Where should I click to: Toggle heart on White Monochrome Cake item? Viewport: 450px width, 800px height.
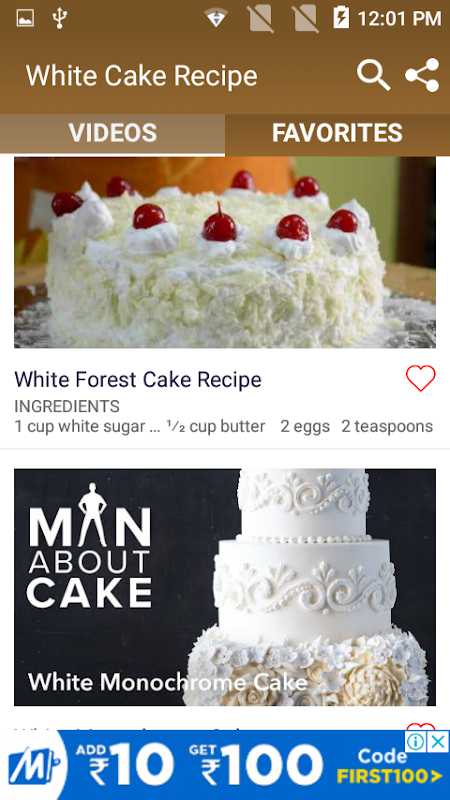420,726
